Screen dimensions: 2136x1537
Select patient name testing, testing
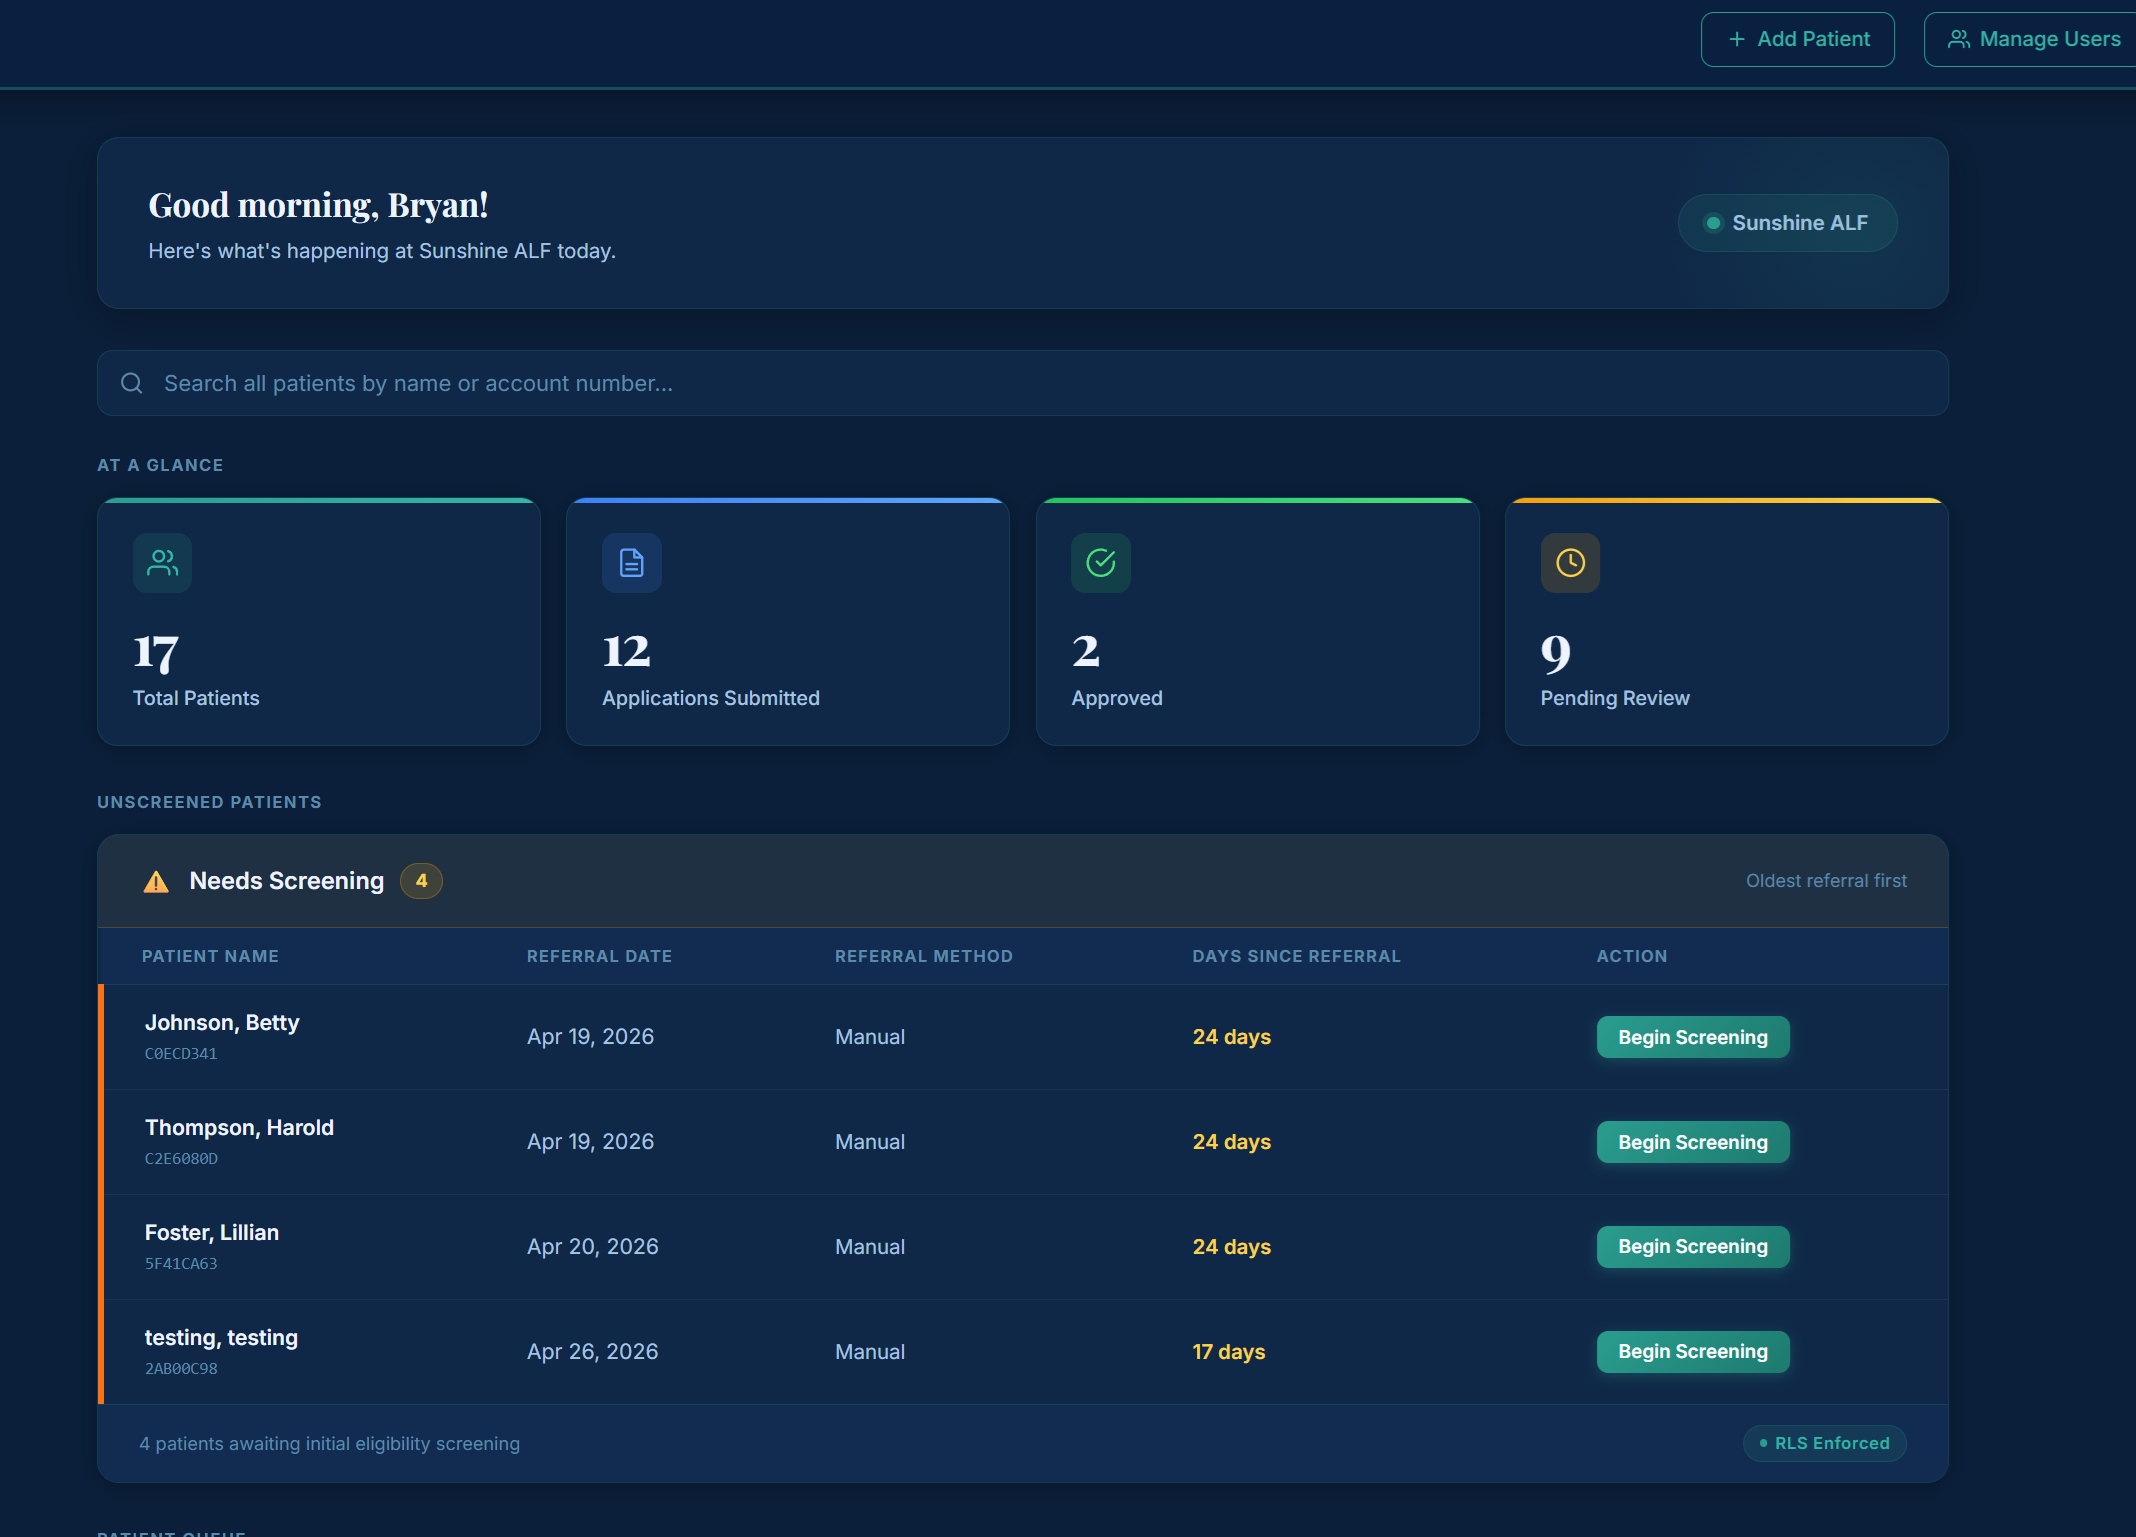click(221, 1338)
